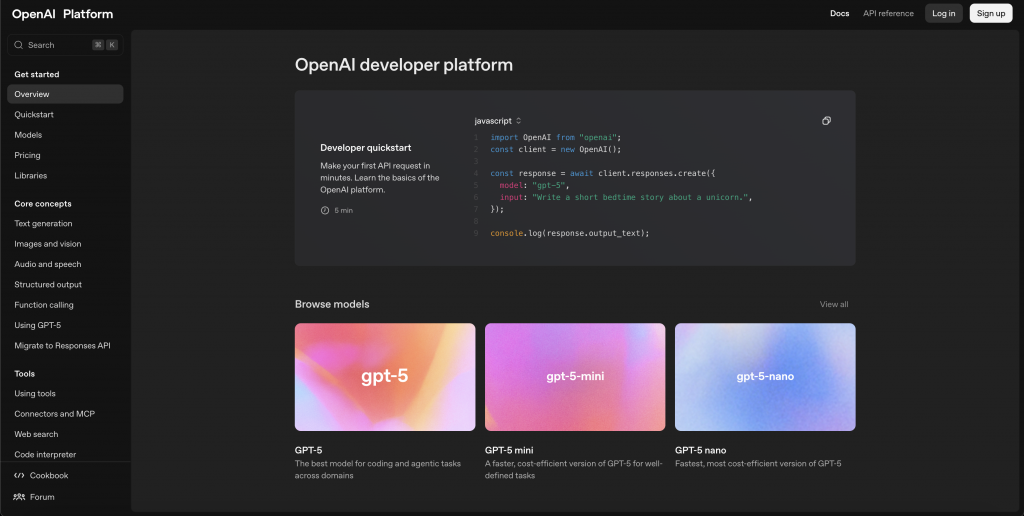Image resolution: width=1024 pixels, height=516 pixels.
Task: Click the Log in button
Action: pos(944,13)
